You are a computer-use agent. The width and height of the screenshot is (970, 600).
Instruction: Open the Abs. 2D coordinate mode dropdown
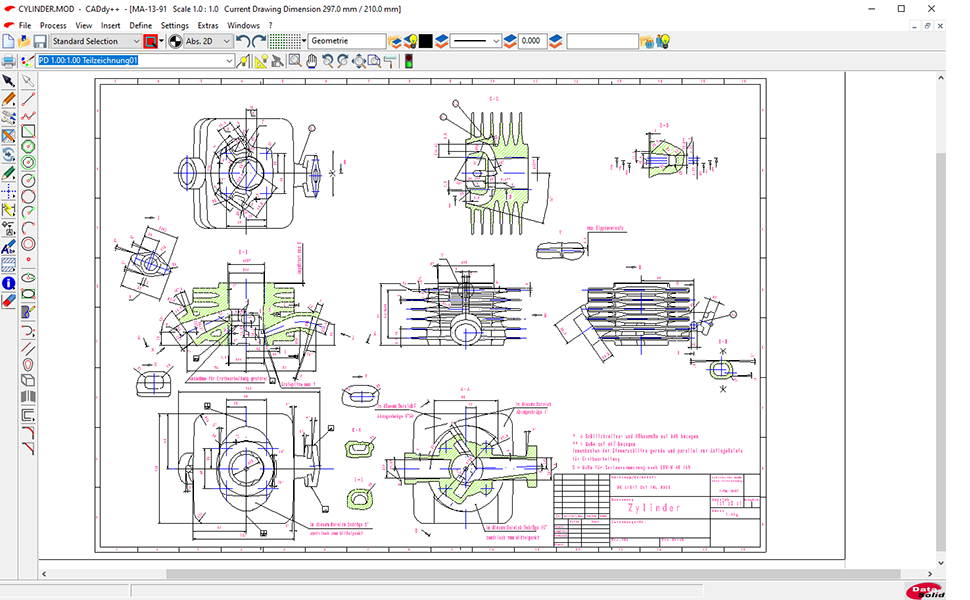pyautogui.click(x=225, y=41)
